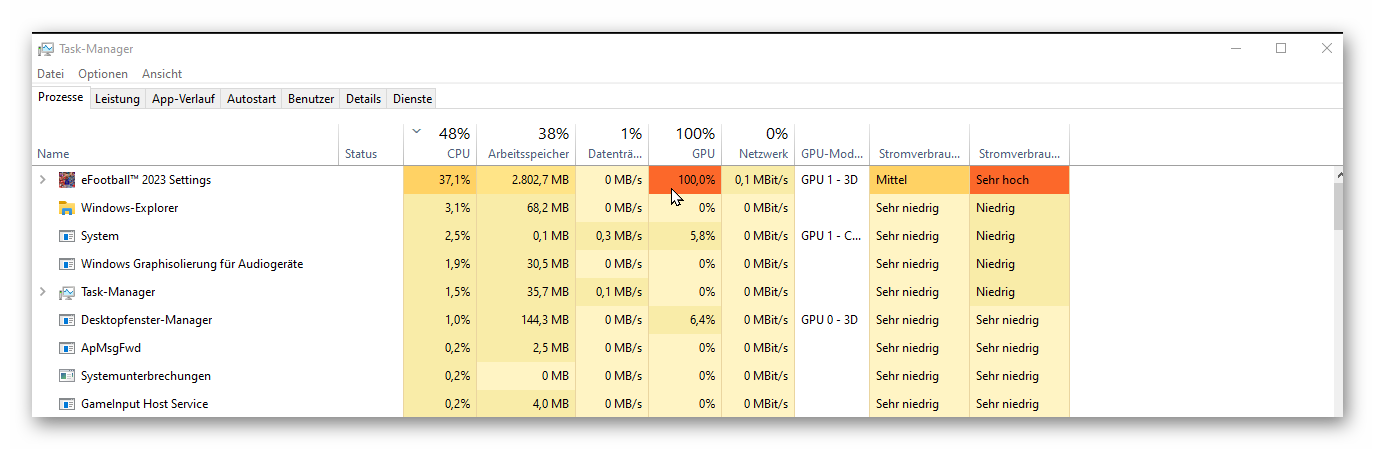This screenshot has width=1375, height=449.
Task: Switch to the Autostart tab
Action: (251, 99)
